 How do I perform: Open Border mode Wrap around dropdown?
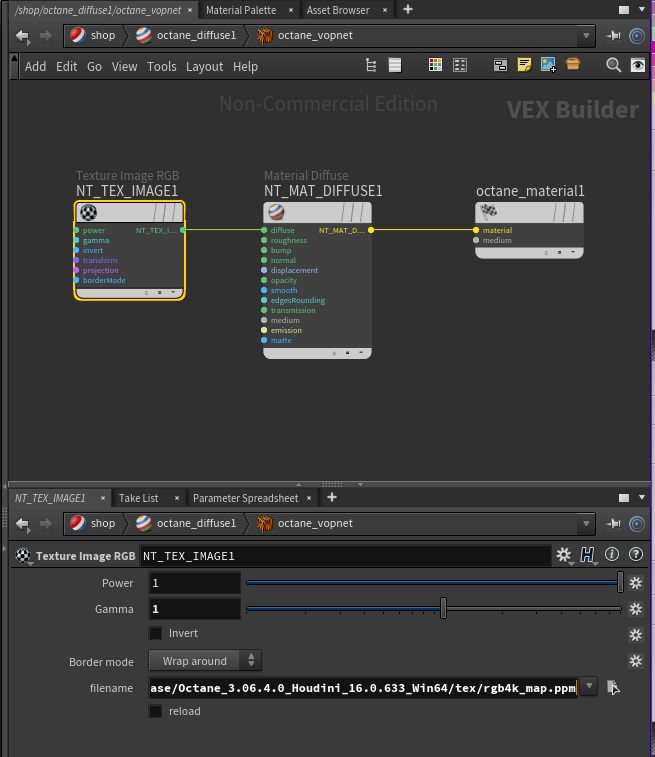click(205, 661)
